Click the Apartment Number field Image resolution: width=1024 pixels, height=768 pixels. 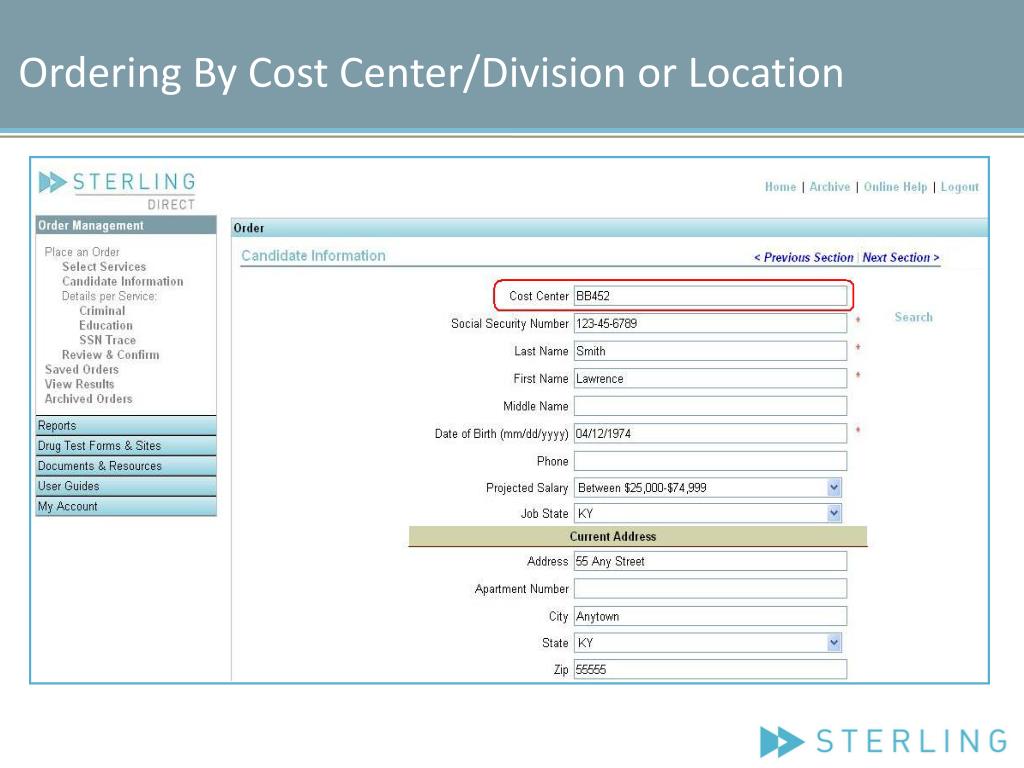(711, 588)
